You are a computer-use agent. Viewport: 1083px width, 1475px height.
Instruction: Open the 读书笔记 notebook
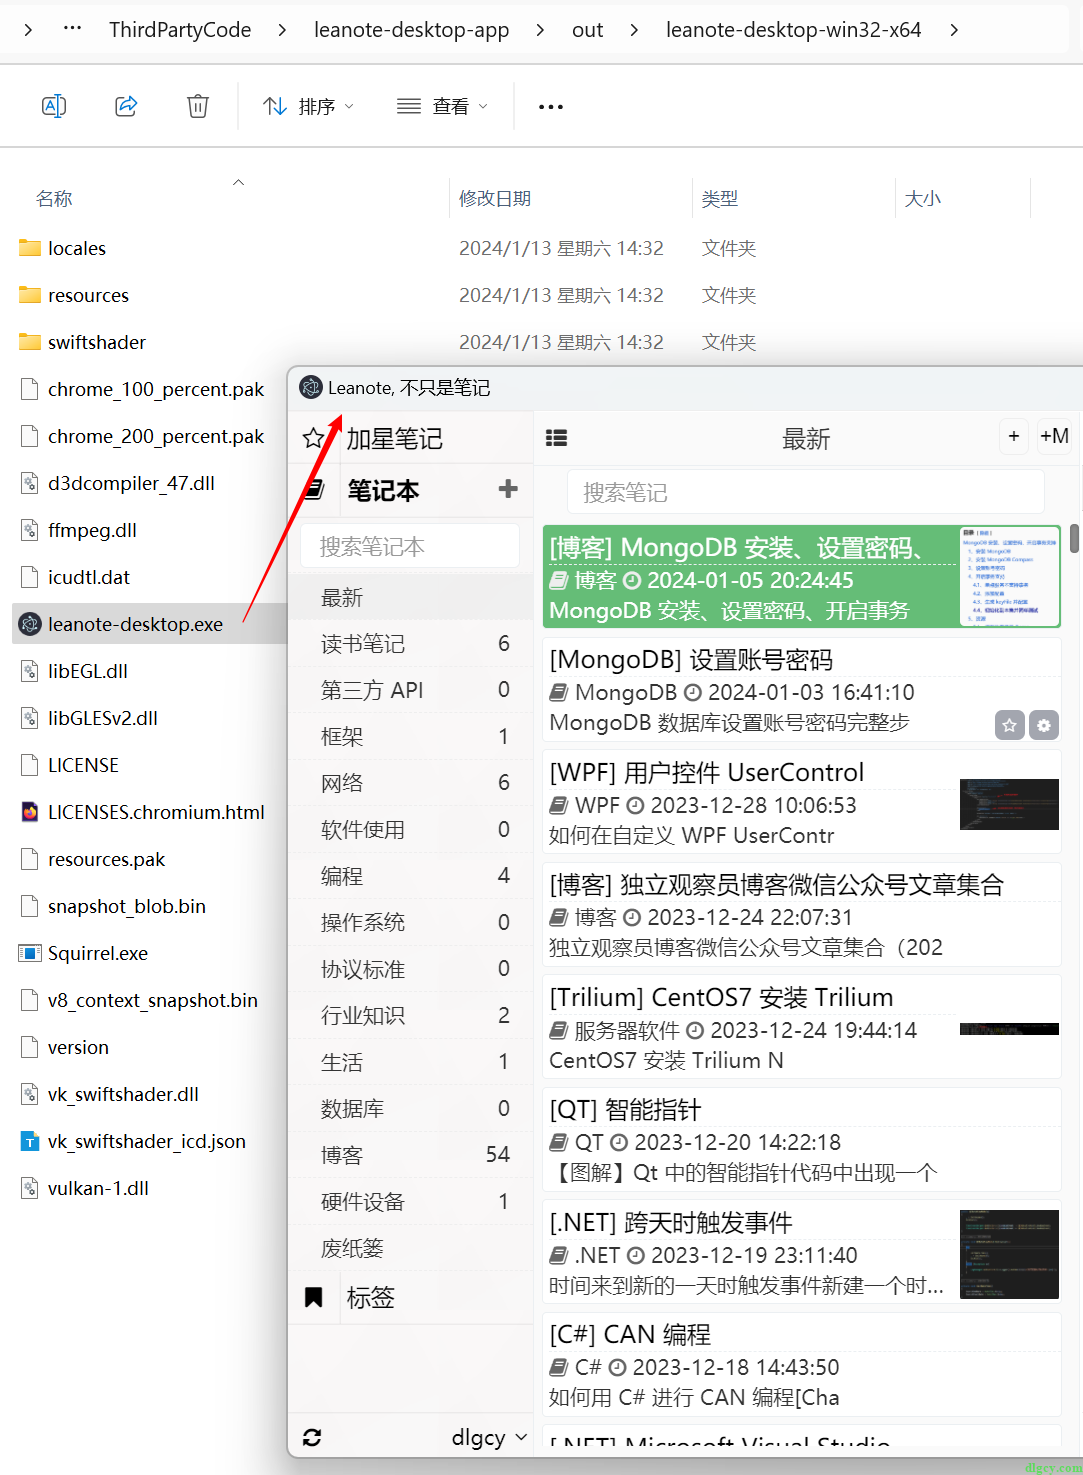[411, 643]
